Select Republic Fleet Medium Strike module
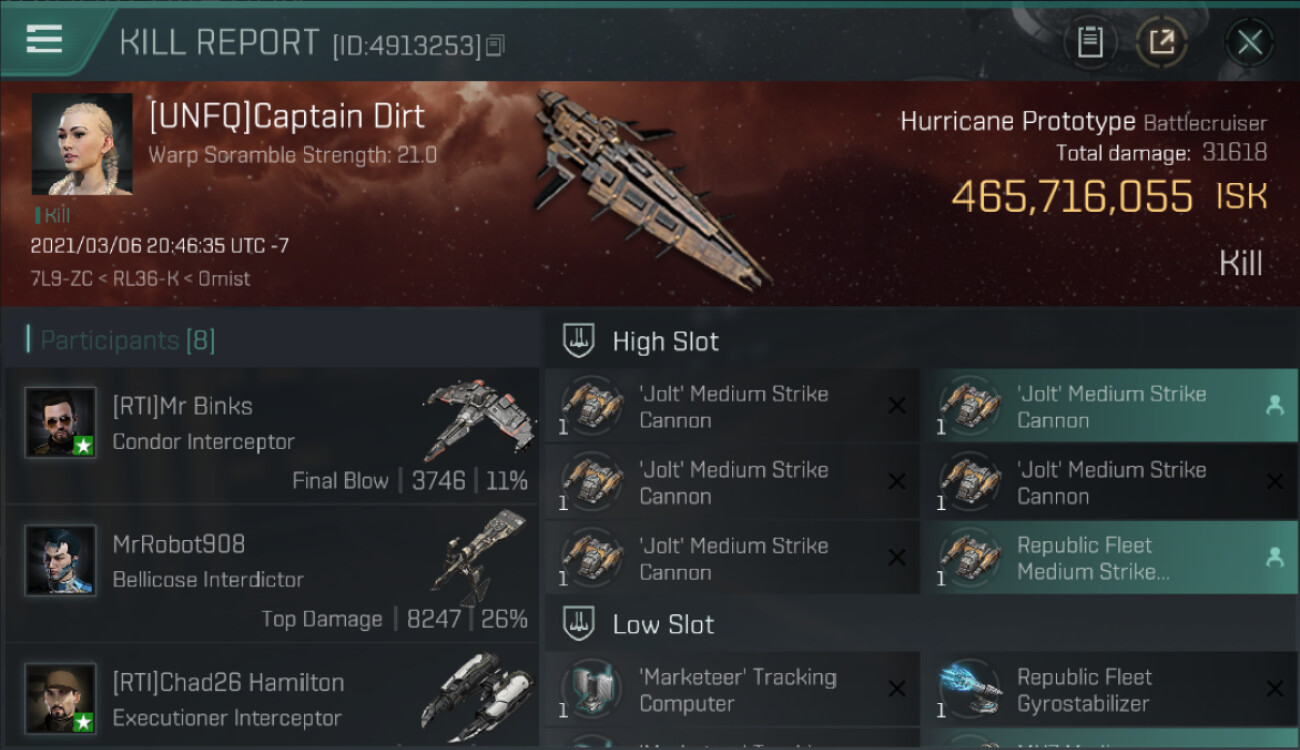 tap(1110, 558)
